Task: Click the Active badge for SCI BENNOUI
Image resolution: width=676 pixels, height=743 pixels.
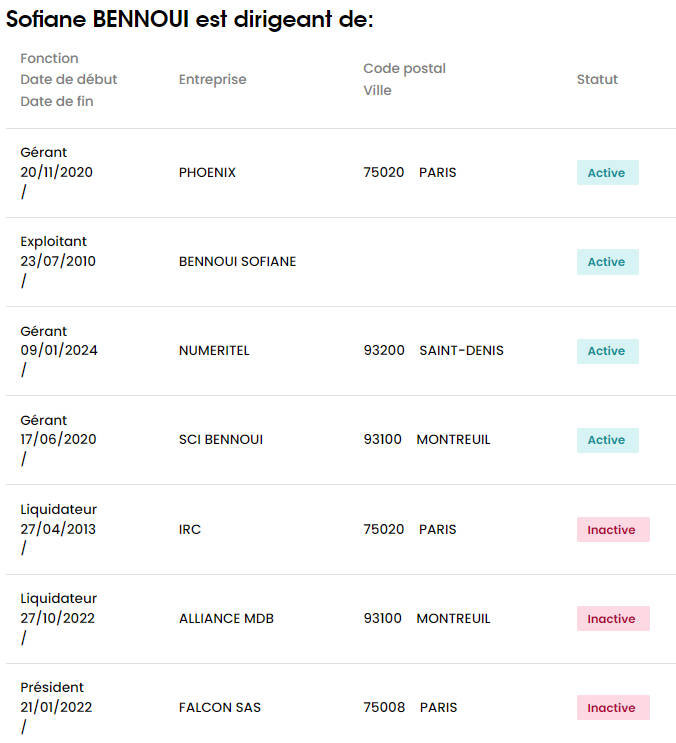Action: click(607, 440)
